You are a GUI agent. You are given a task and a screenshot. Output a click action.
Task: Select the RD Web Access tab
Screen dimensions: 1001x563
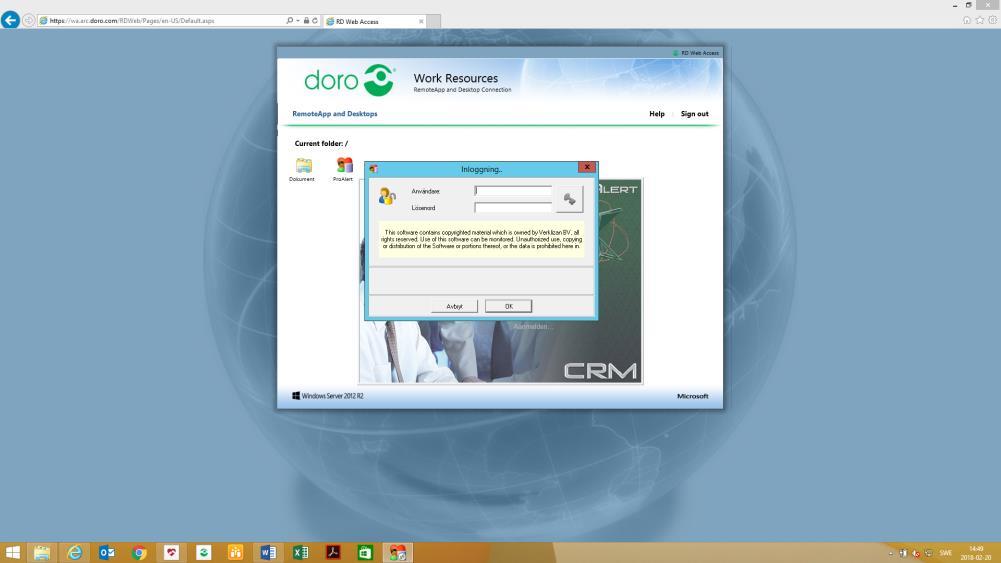pyautogui.click(x=375, y=21)
